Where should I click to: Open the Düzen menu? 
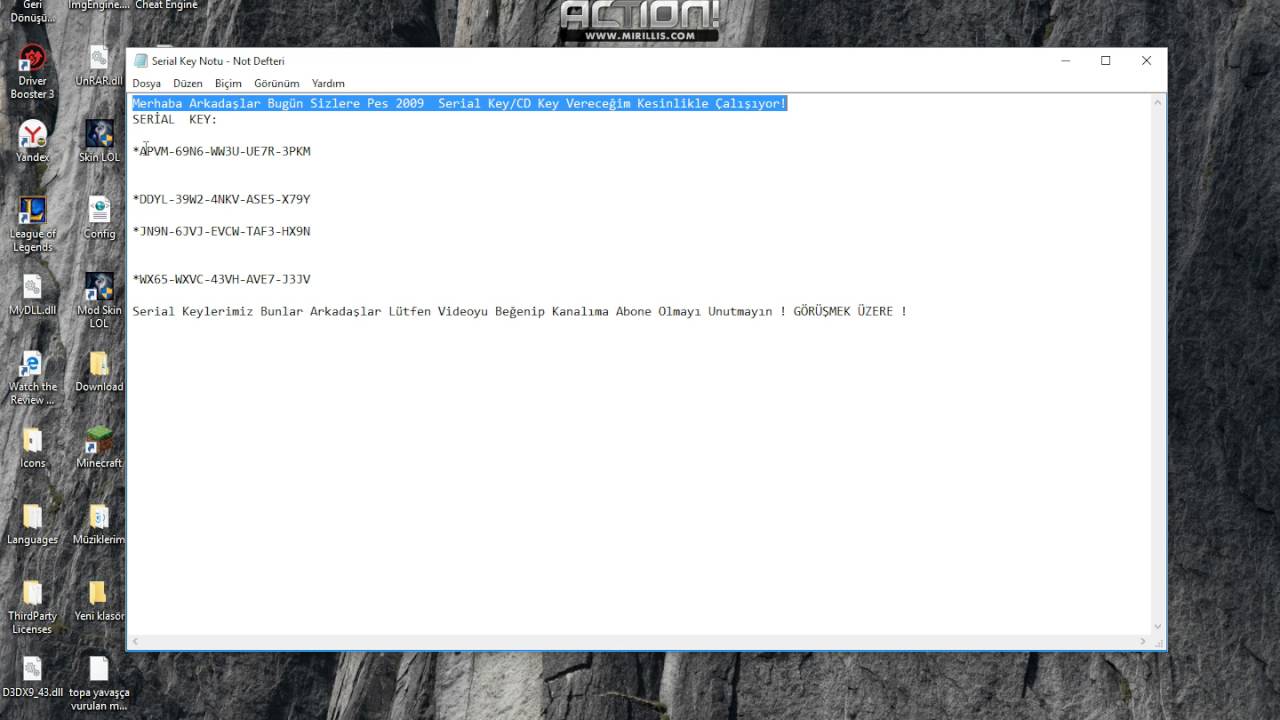click(187, 83)
